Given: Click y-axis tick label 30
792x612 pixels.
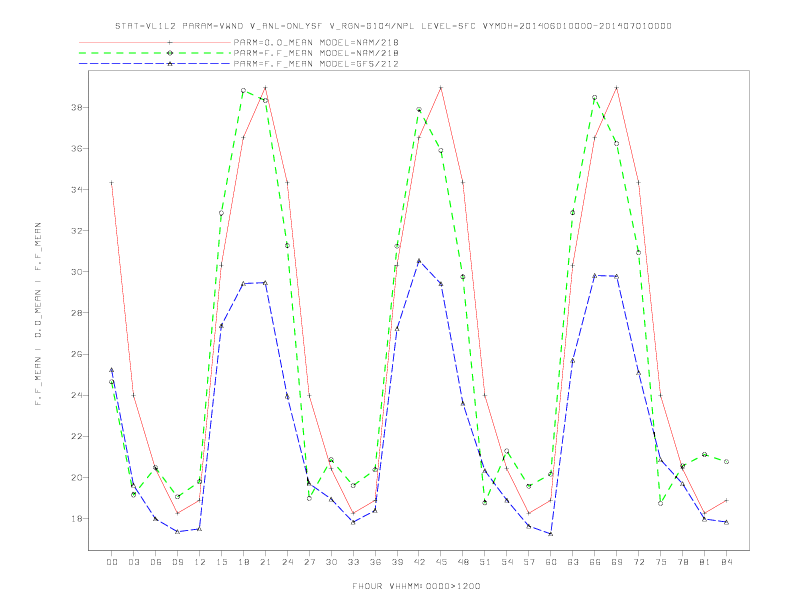Looking at the screenshot, I should (77, 272).
